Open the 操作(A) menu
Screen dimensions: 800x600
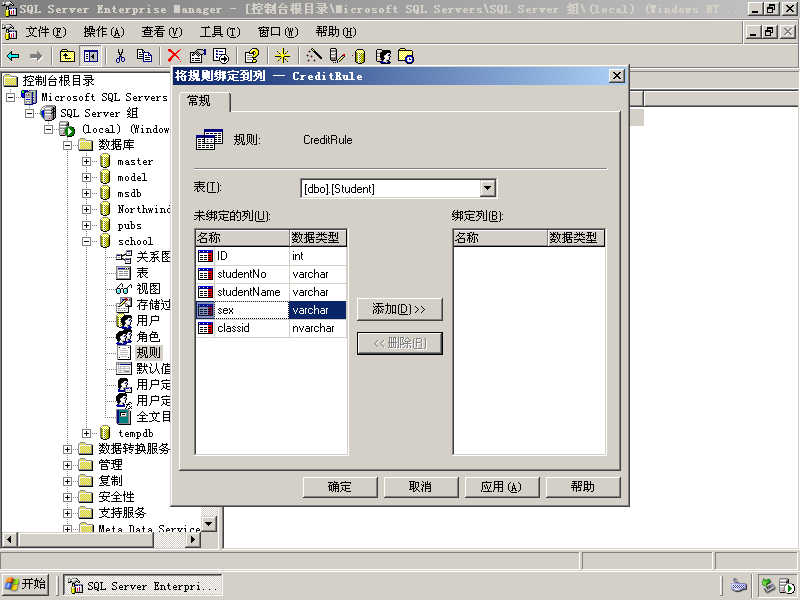(x=104, y=32)
